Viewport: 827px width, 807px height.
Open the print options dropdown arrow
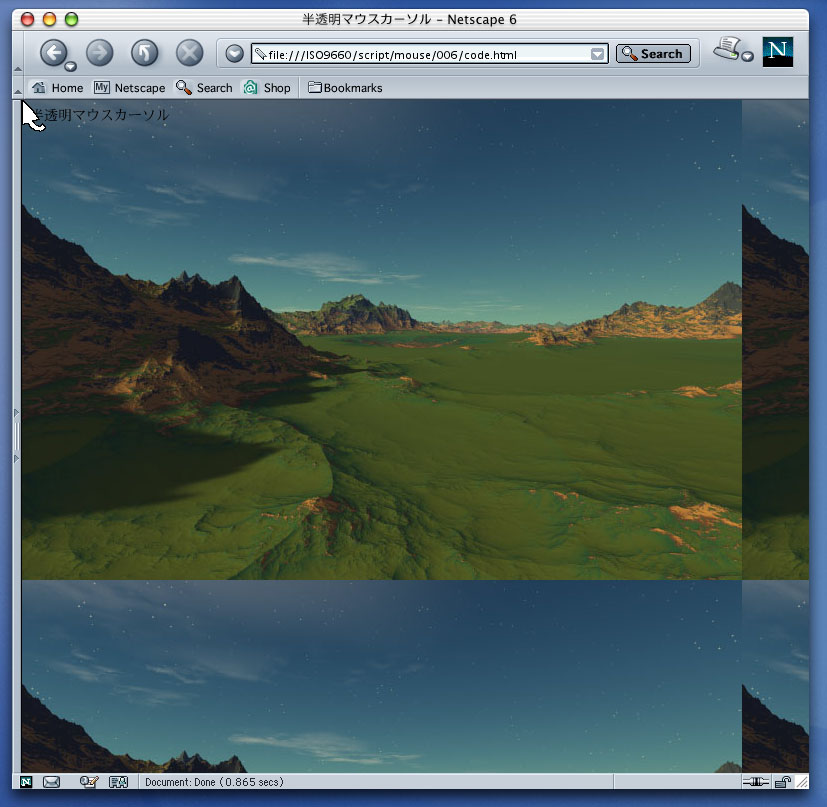[x=747, y=56]
